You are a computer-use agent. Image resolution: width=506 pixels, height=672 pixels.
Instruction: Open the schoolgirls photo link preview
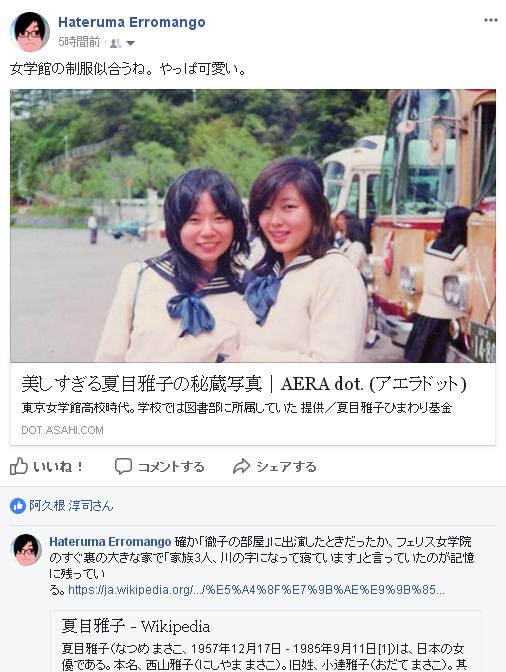click(253, 225)
